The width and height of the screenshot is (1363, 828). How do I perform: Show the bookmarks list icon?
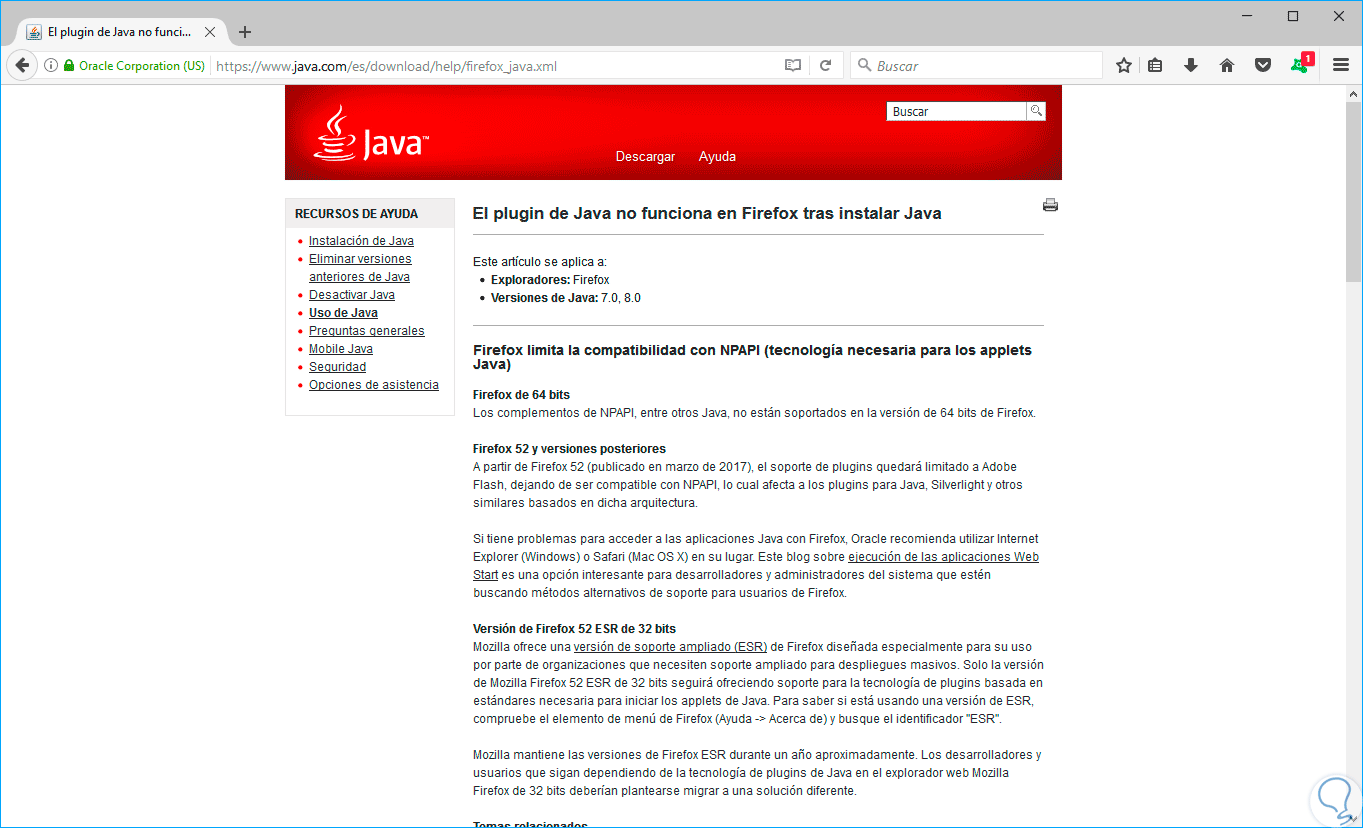tap(1155, 65)
